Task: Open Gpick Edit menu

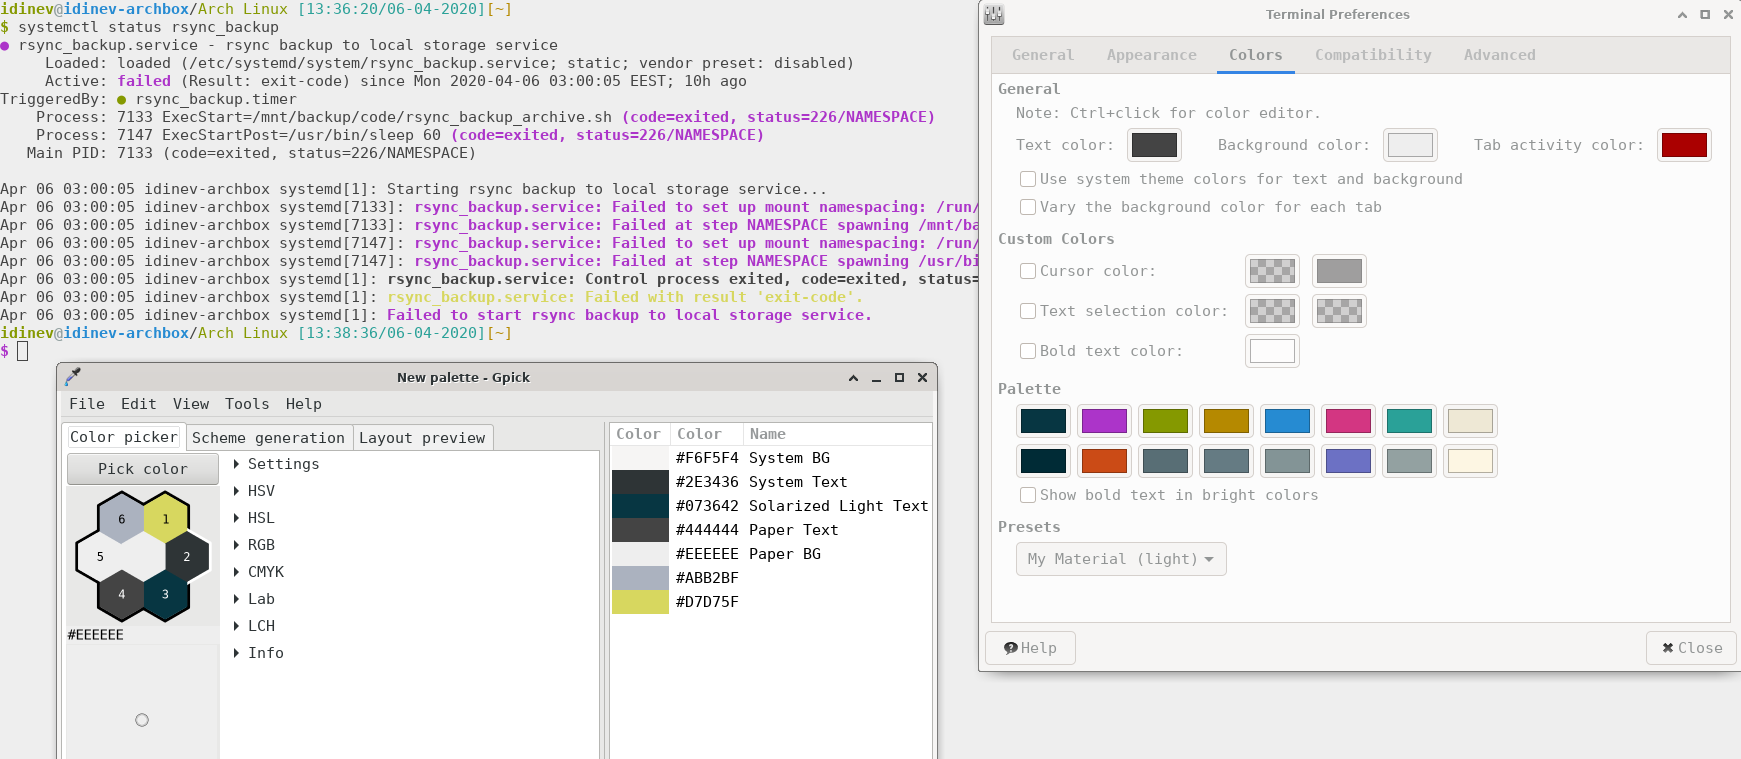Action: click(139, 404)
